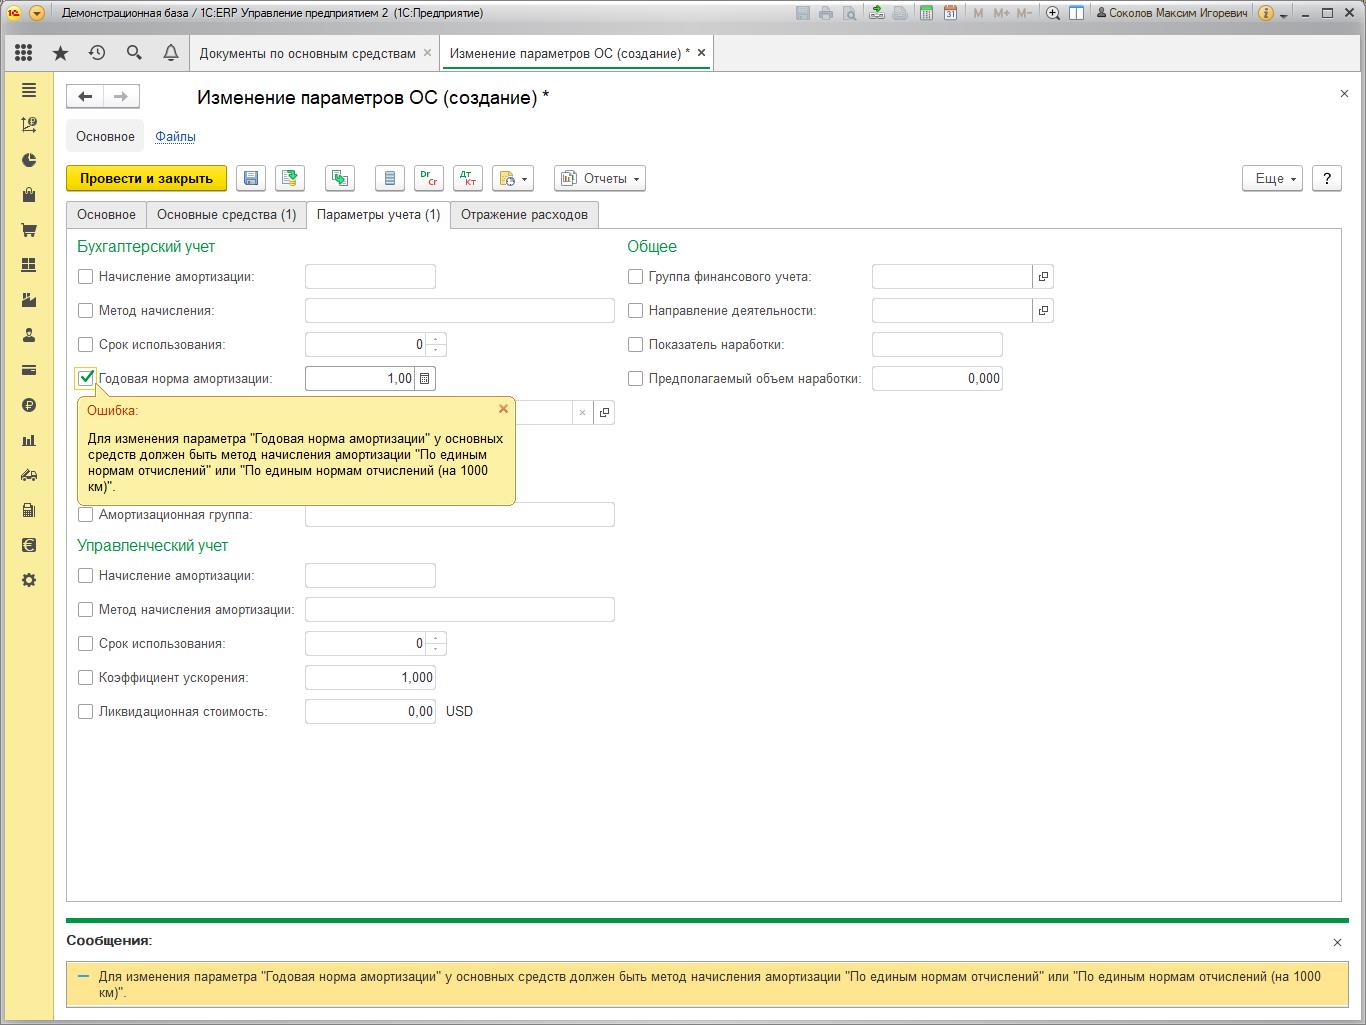Select the Параметры учета (1) tab
The width and height of the screenshot is (1366, 1025).
pos(378,215)
